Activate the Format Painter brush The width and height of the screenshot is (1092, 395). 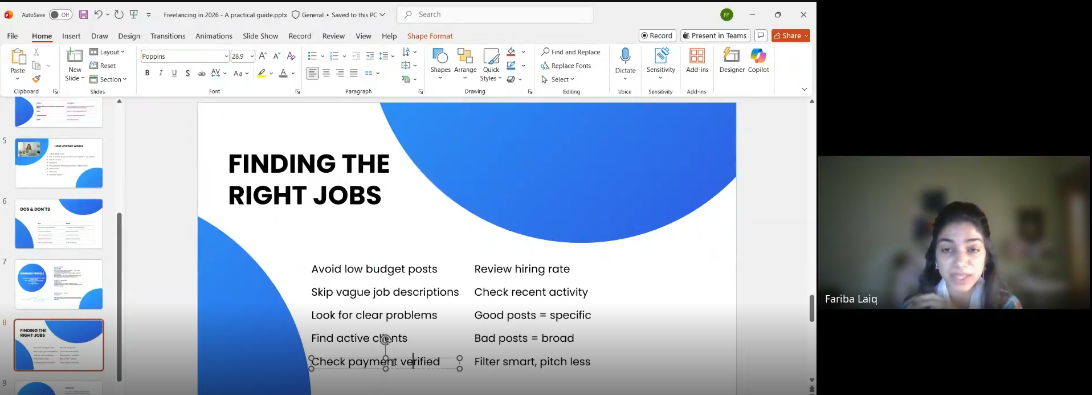coord(36,79)
